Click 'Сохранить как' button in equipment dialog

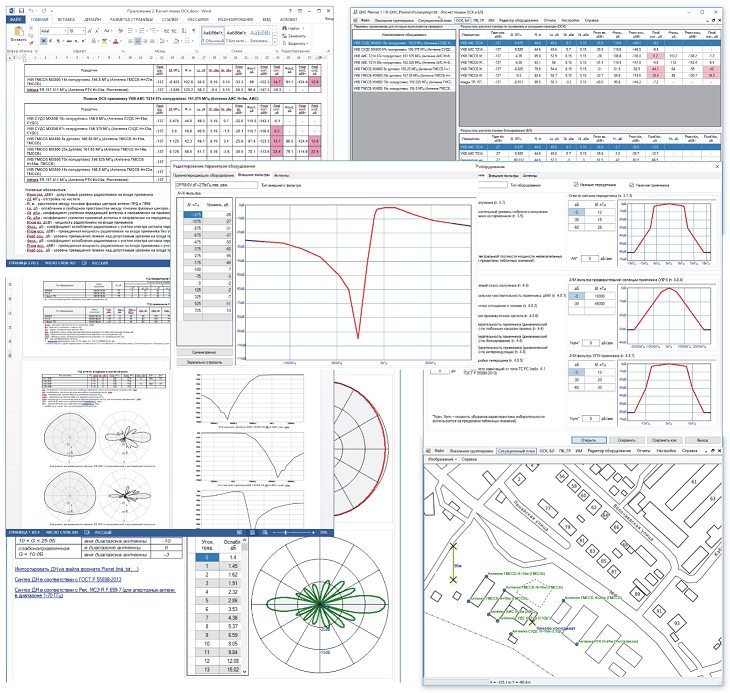tap(664, 440)
